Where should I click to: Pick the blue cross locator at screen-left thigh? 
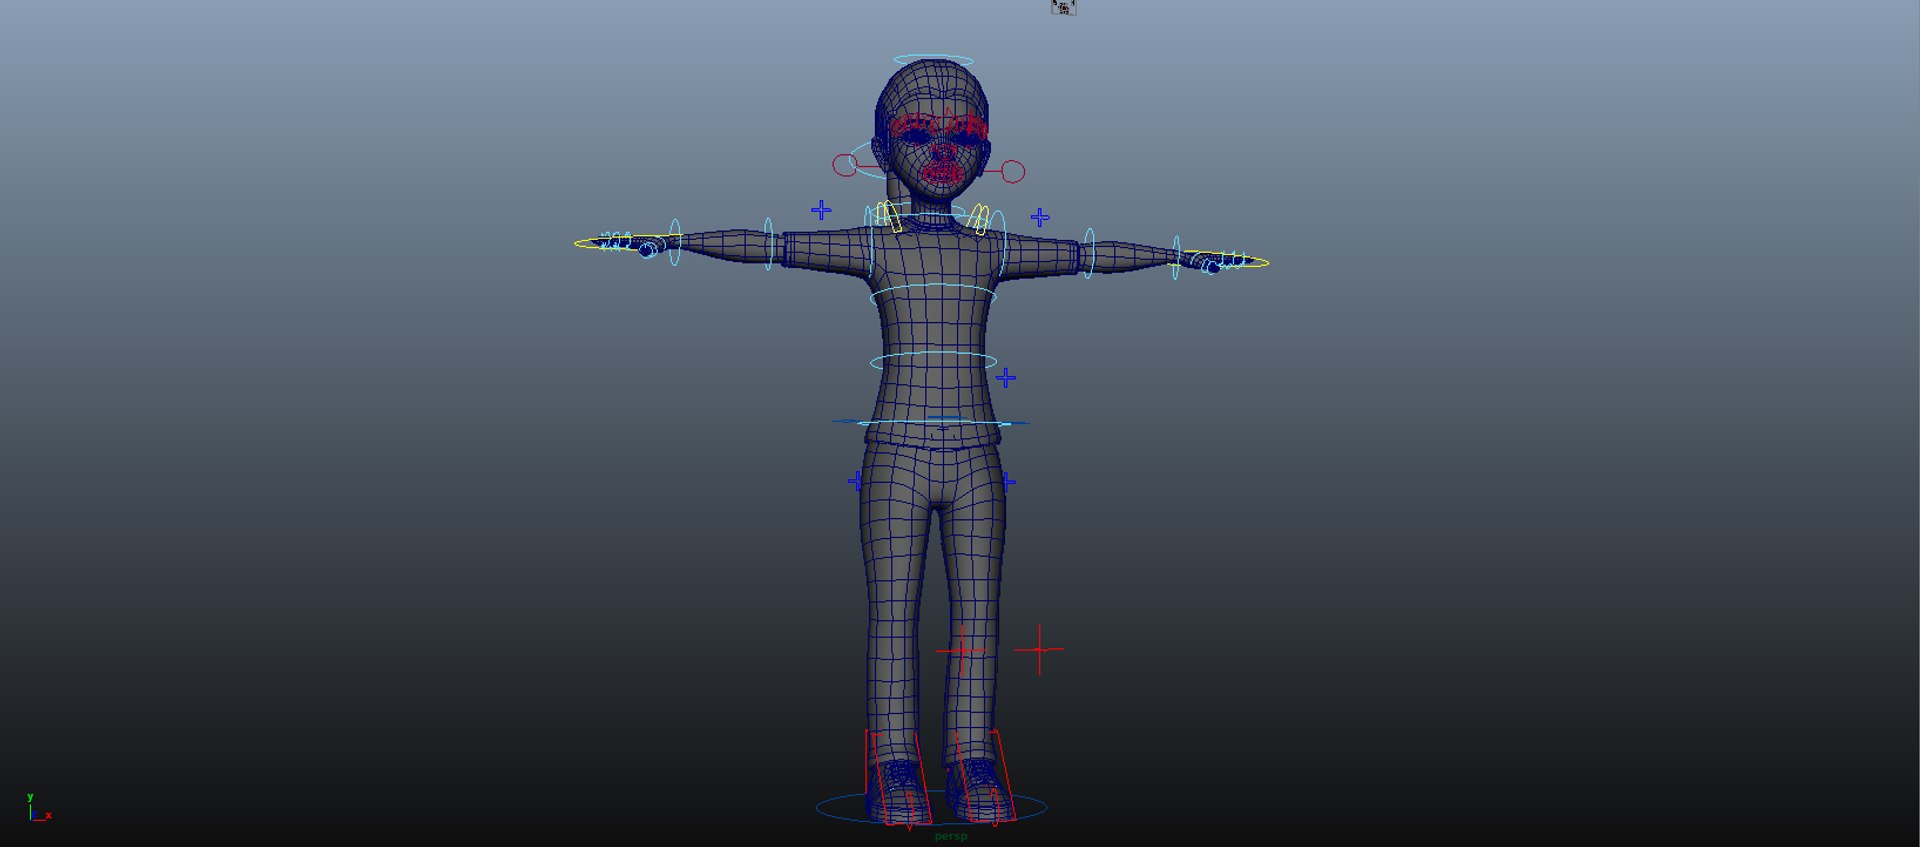tap(855, 481)
